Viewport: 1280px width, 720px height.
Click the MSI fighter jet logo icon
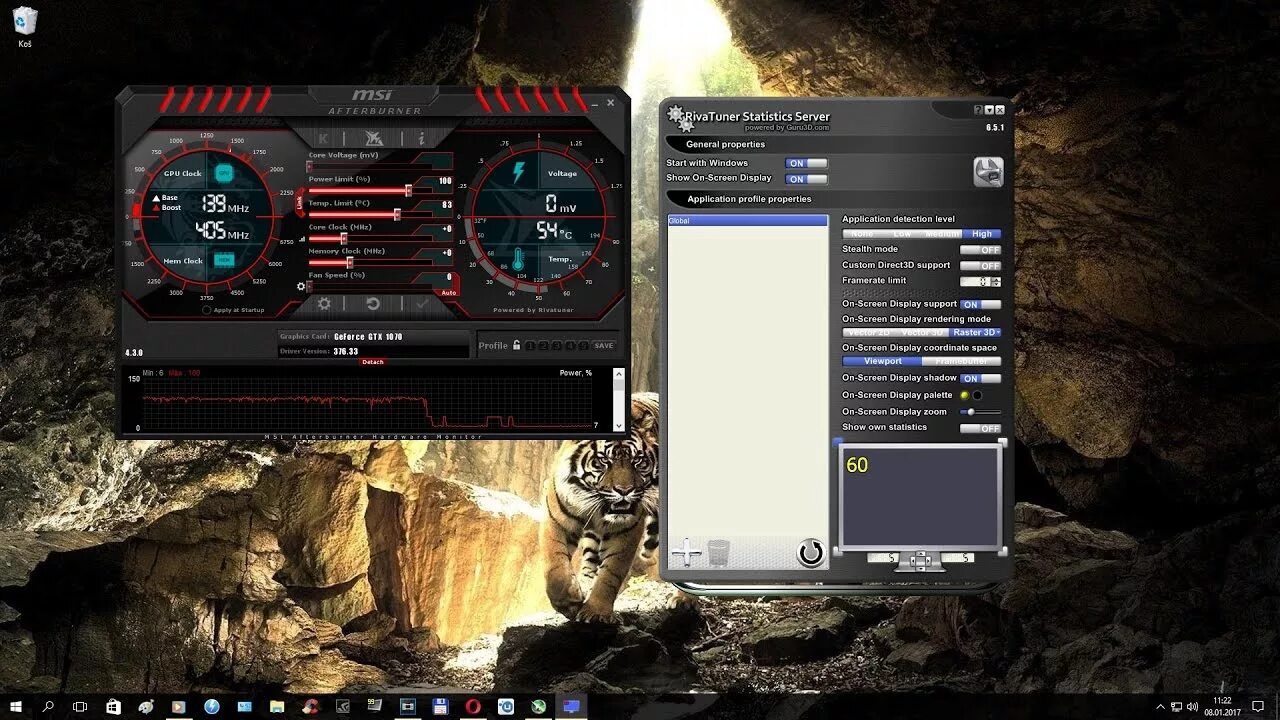pyautogui.click(x=374, y=138)
